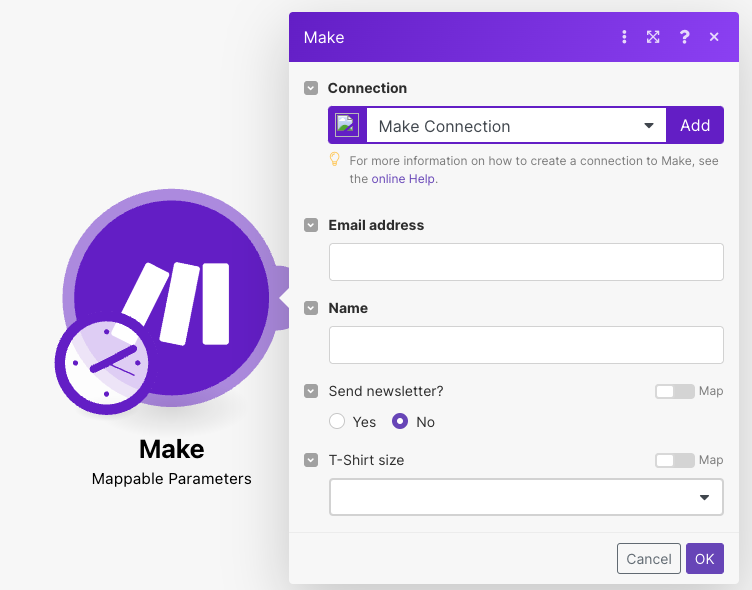Click the connection image icon beside Make Connection
Screen dimensions: 752x590
[x=347, y=125]
